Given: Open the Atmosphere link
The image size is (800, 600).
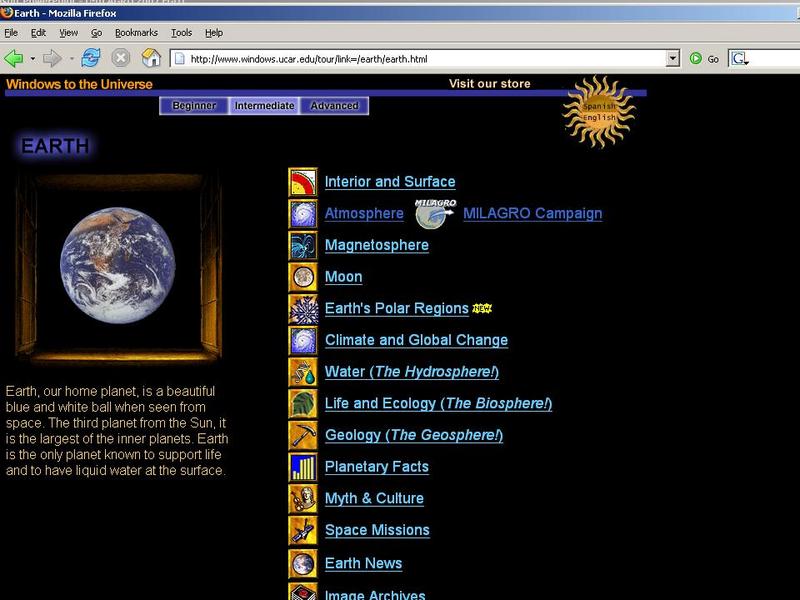Looking at the screenshot, I should pyautogui.click(x=364, y=213).
